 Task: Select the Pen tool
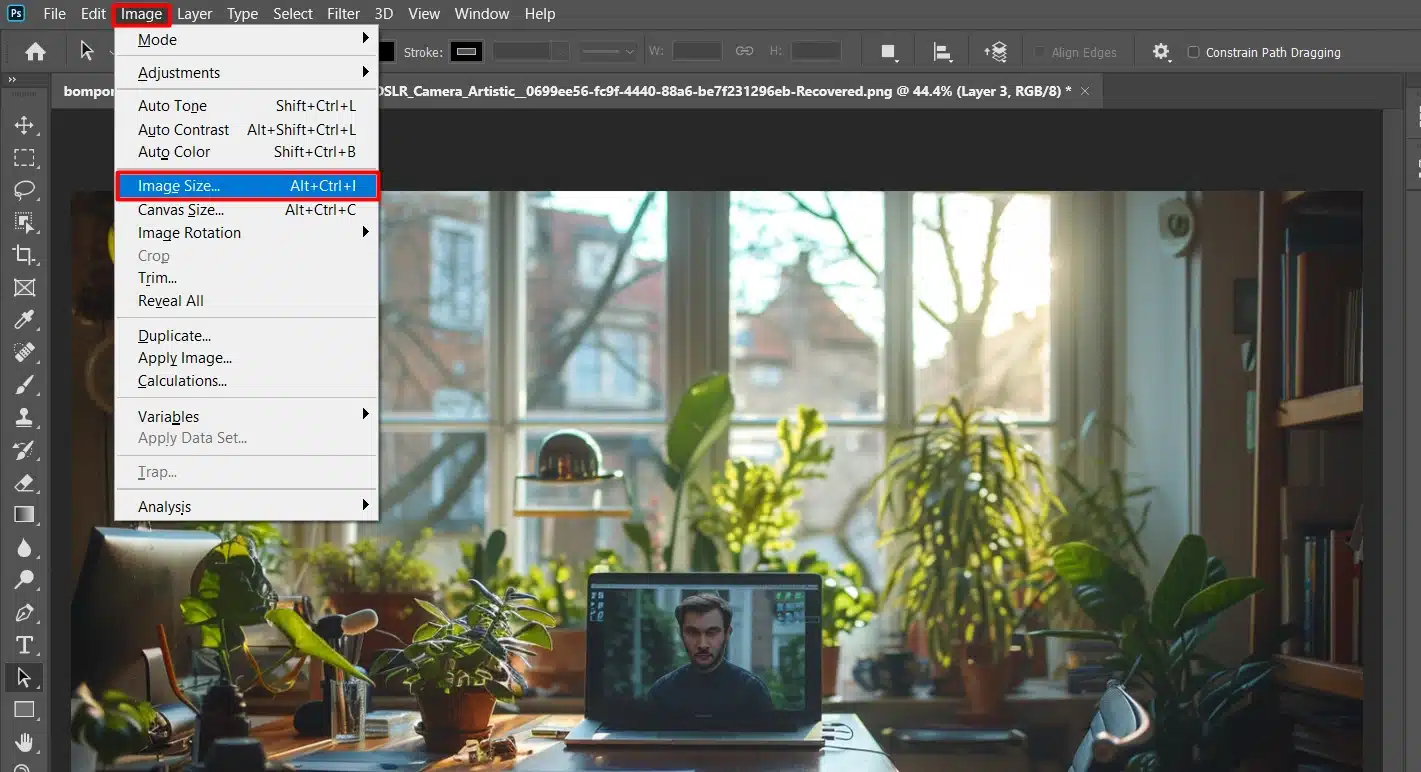[x=24, y=612]
